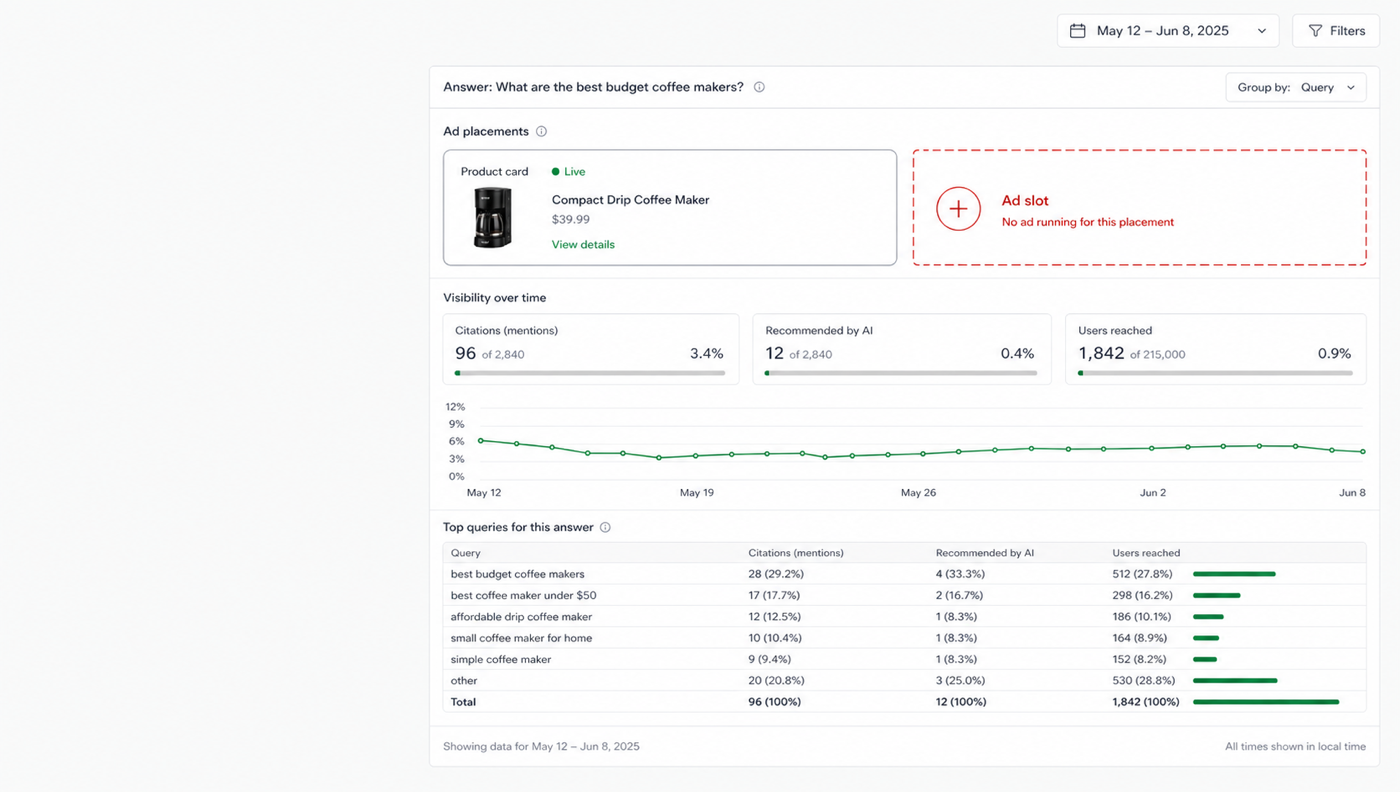
Task: Select the best coffee maker under $50 row
Action: [x=904, y=595]
